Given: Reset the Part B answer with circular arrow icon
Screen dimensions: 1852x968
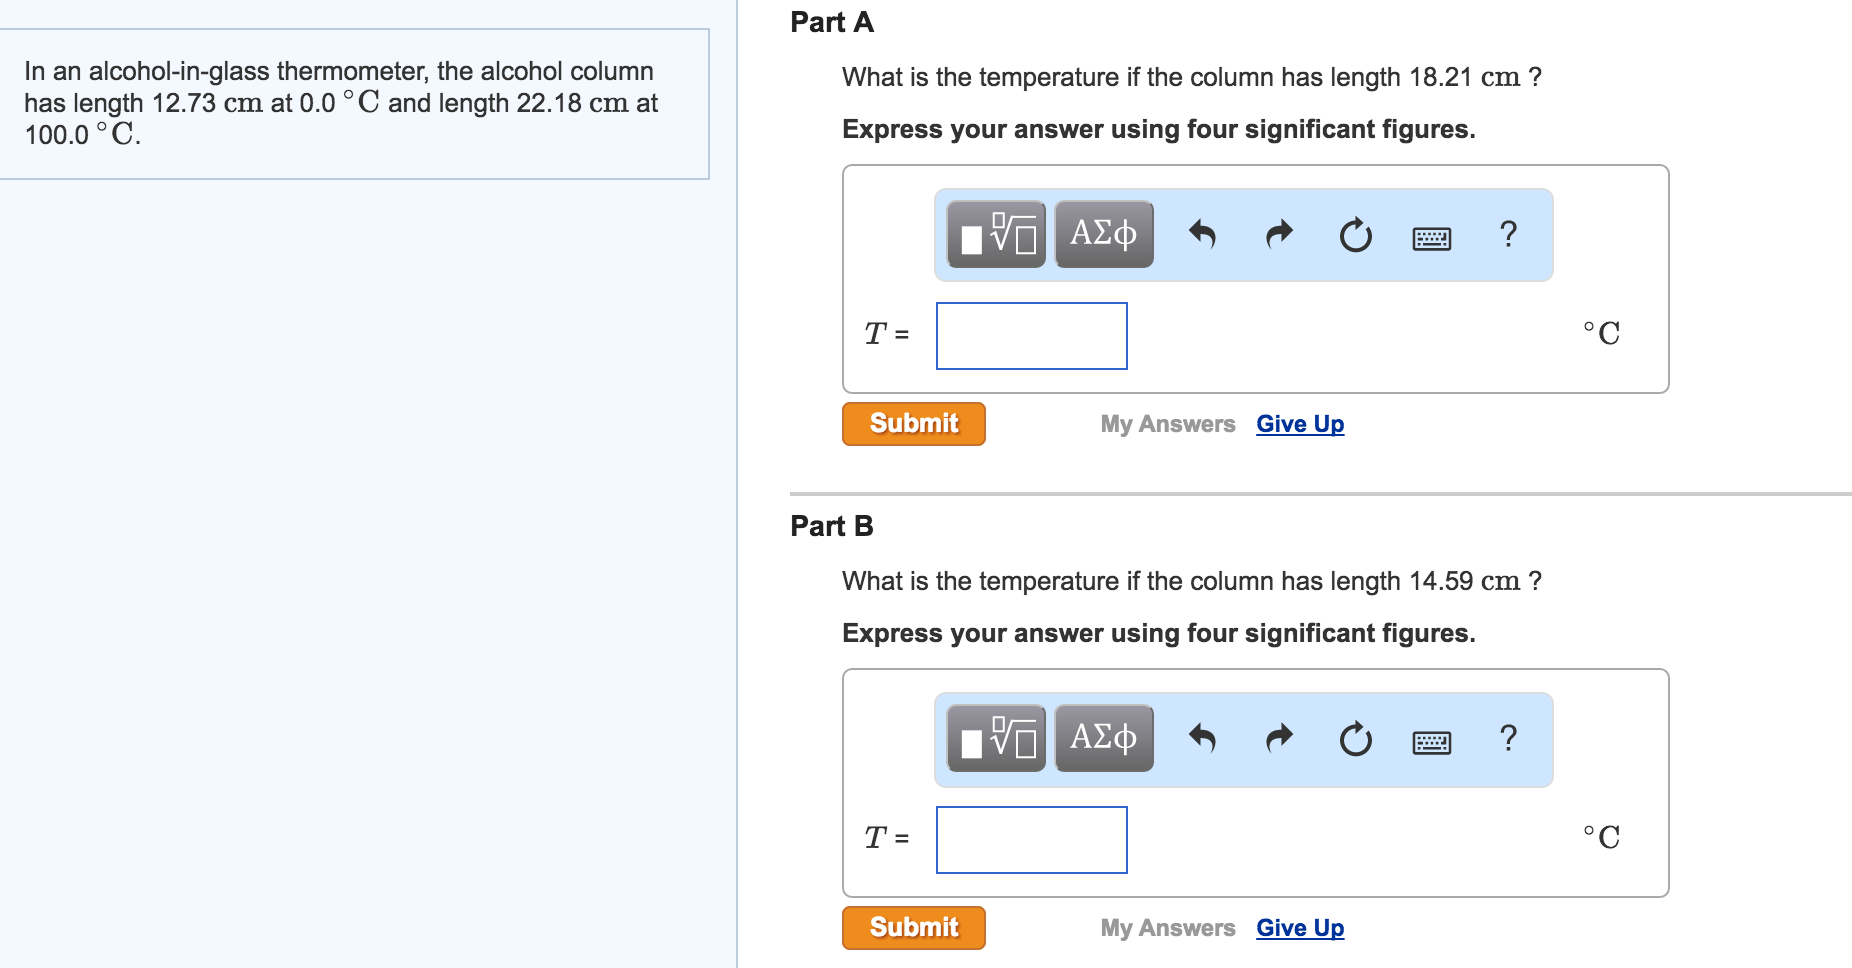Looking at the screenshot, I should (1355, 738).
